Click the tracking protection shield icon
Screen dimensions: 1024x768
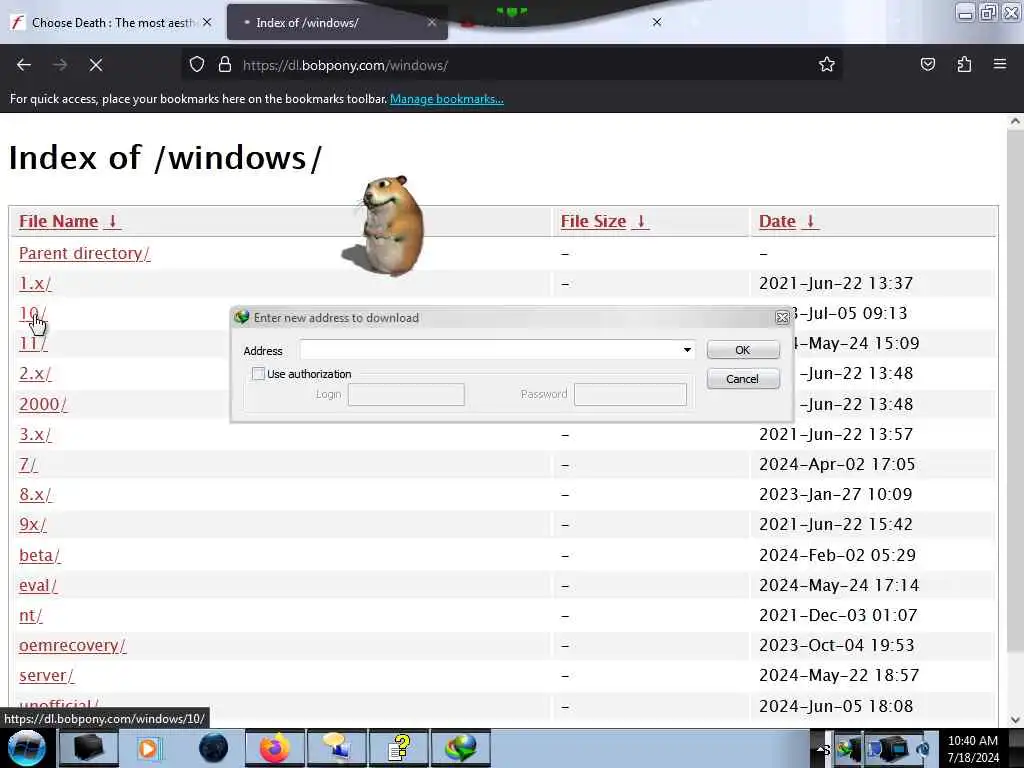coord(197,65)
